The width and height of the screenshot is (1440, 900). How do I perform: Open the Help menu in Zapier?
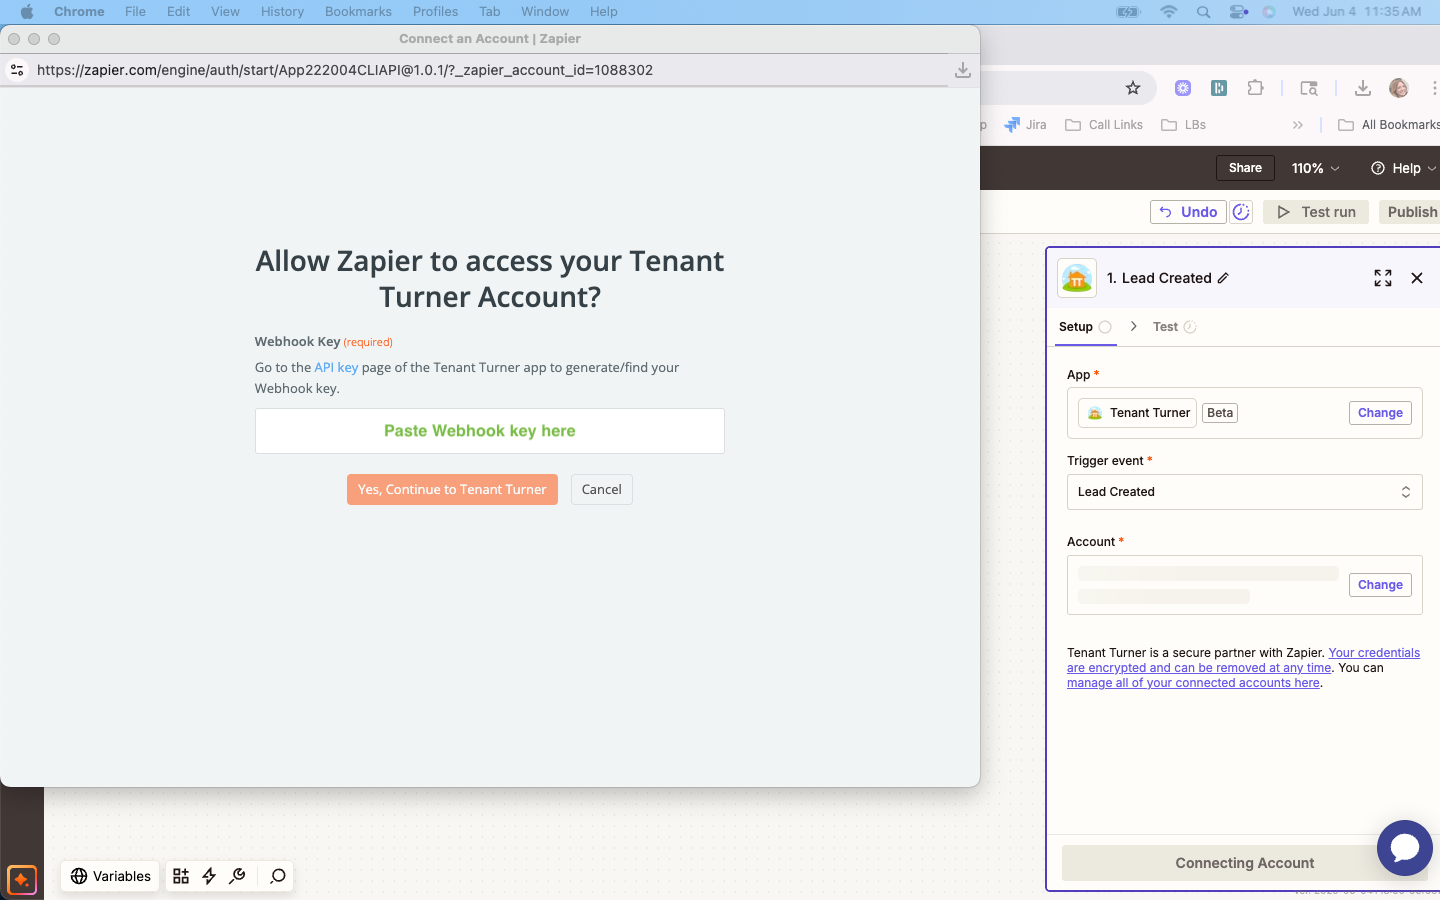pos(1403,168)
